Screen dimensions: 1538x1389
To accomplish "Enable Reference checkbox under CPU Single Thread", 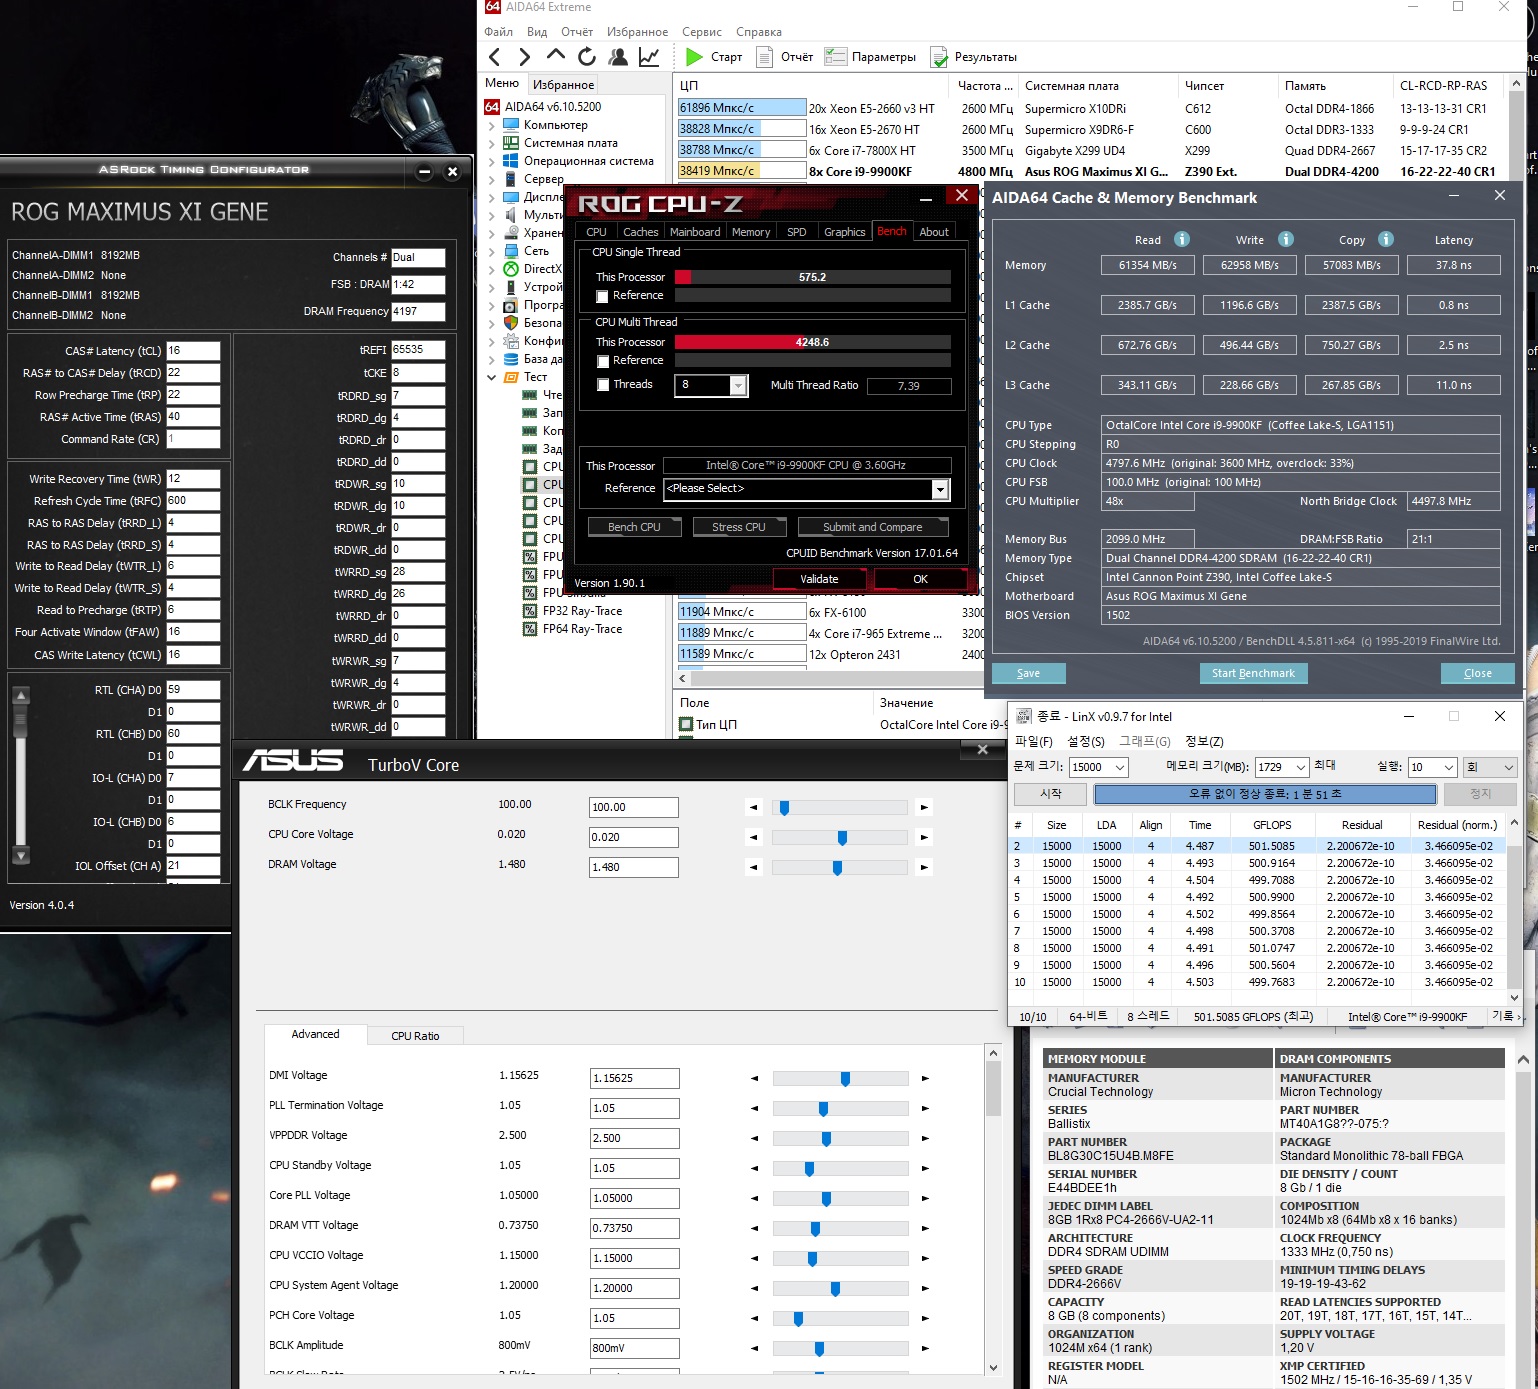I will click(x=602, y=296).
